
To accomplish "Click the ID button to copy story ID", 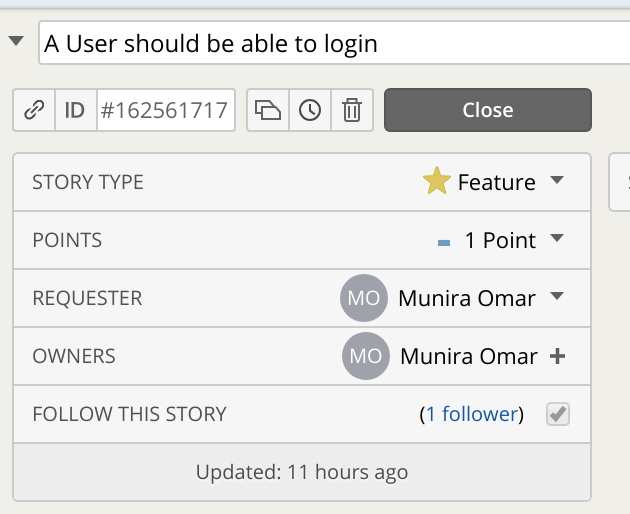I will coord(75,111).
